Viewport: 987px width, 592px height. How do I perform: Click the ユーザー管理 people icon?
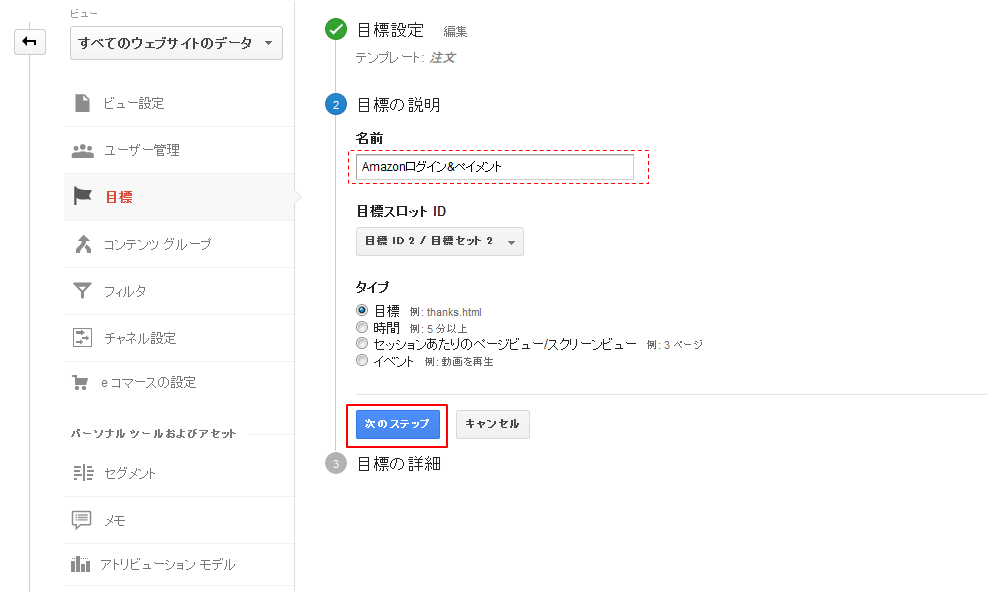click(82, 151)
